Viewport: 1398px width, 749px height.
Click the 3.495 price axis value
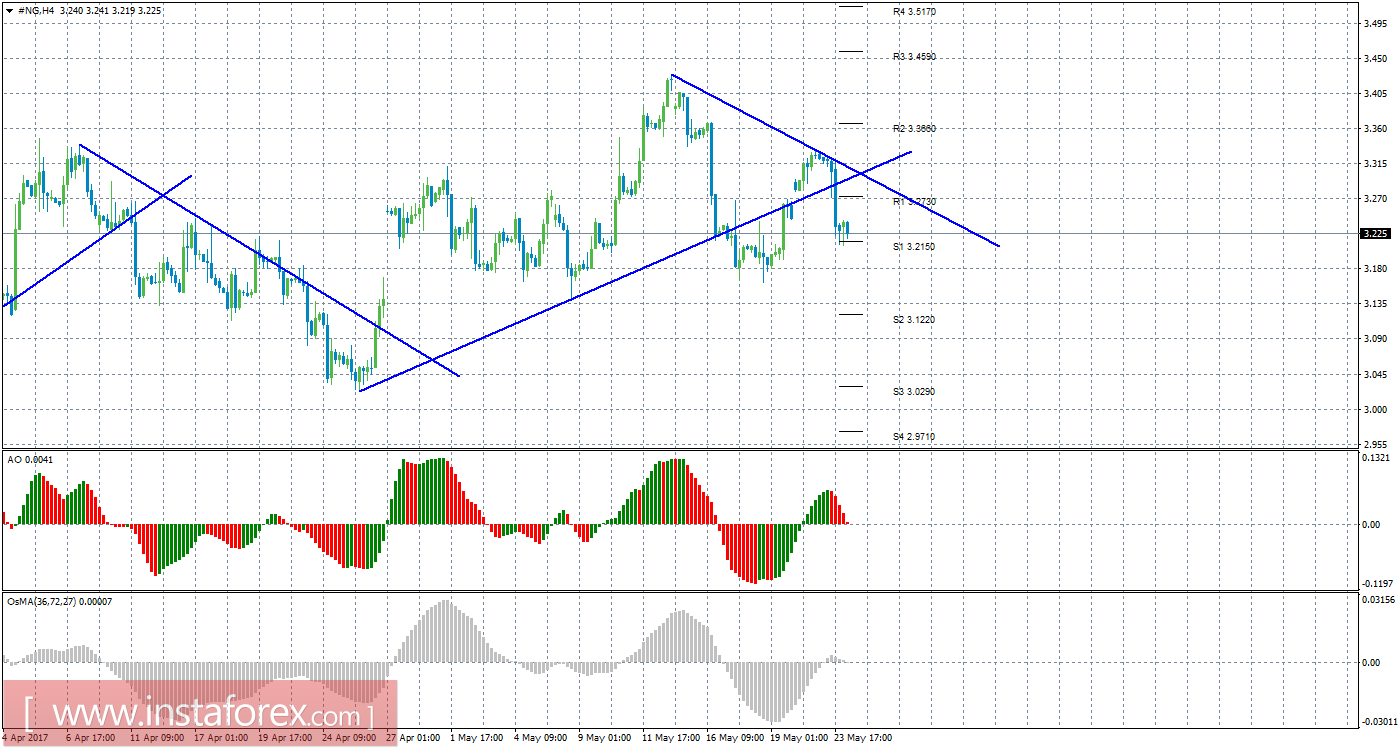click(x=1374, y=24)
